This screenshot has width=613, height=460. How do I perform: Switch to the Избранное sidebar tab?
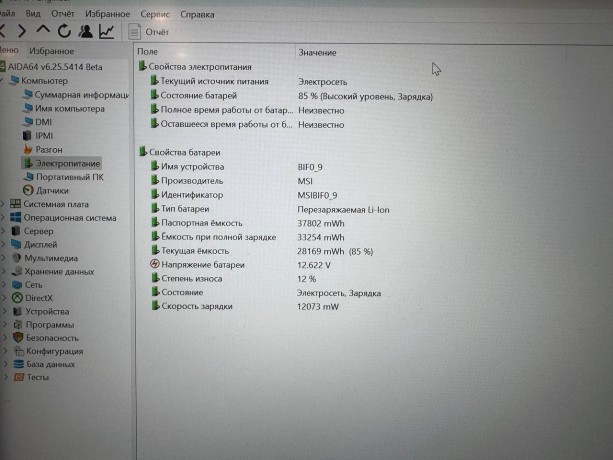tap(52, 51)
